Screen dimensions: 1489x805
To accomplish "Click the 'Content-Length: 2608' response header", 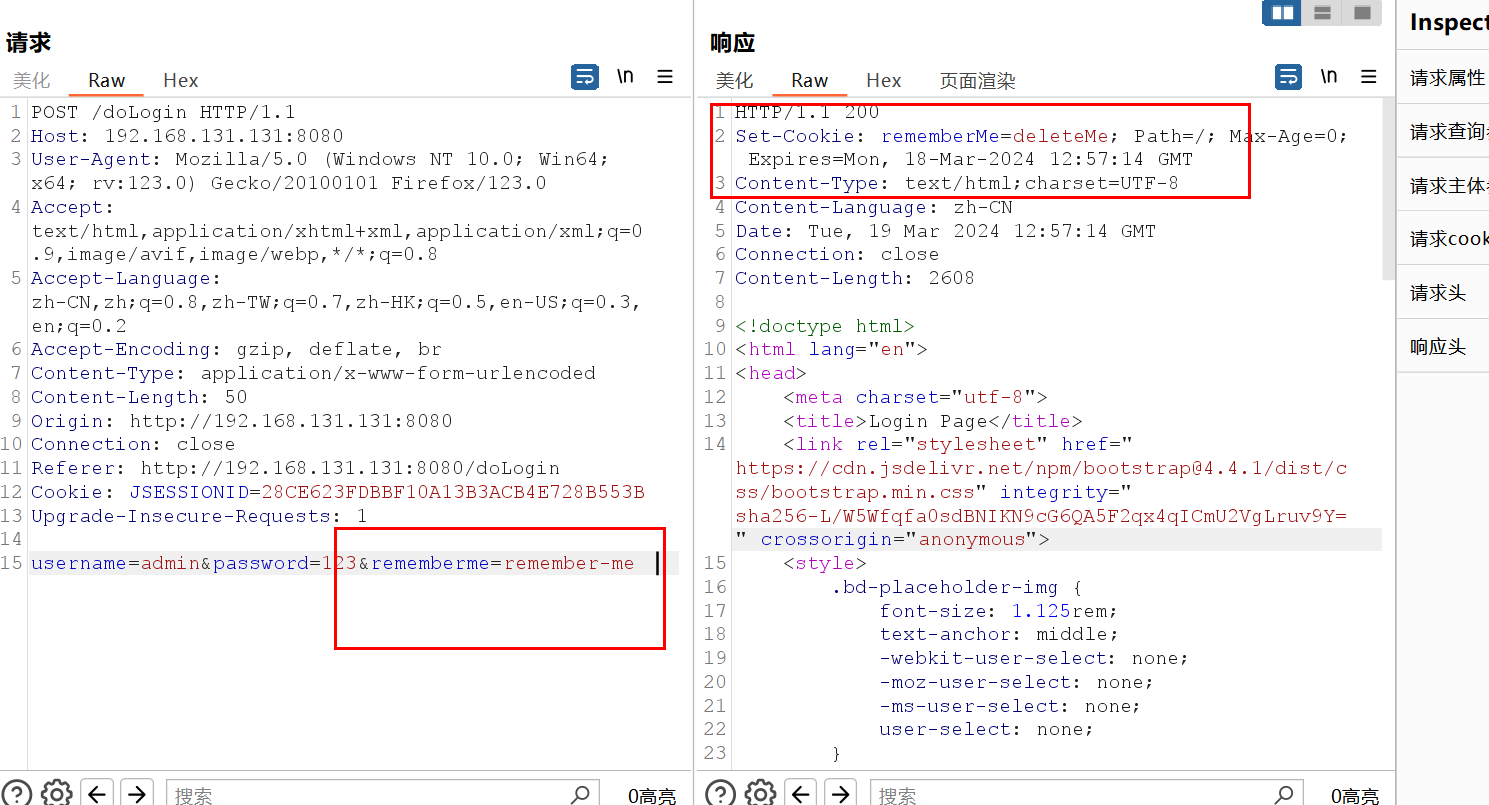I will (855, 278).
